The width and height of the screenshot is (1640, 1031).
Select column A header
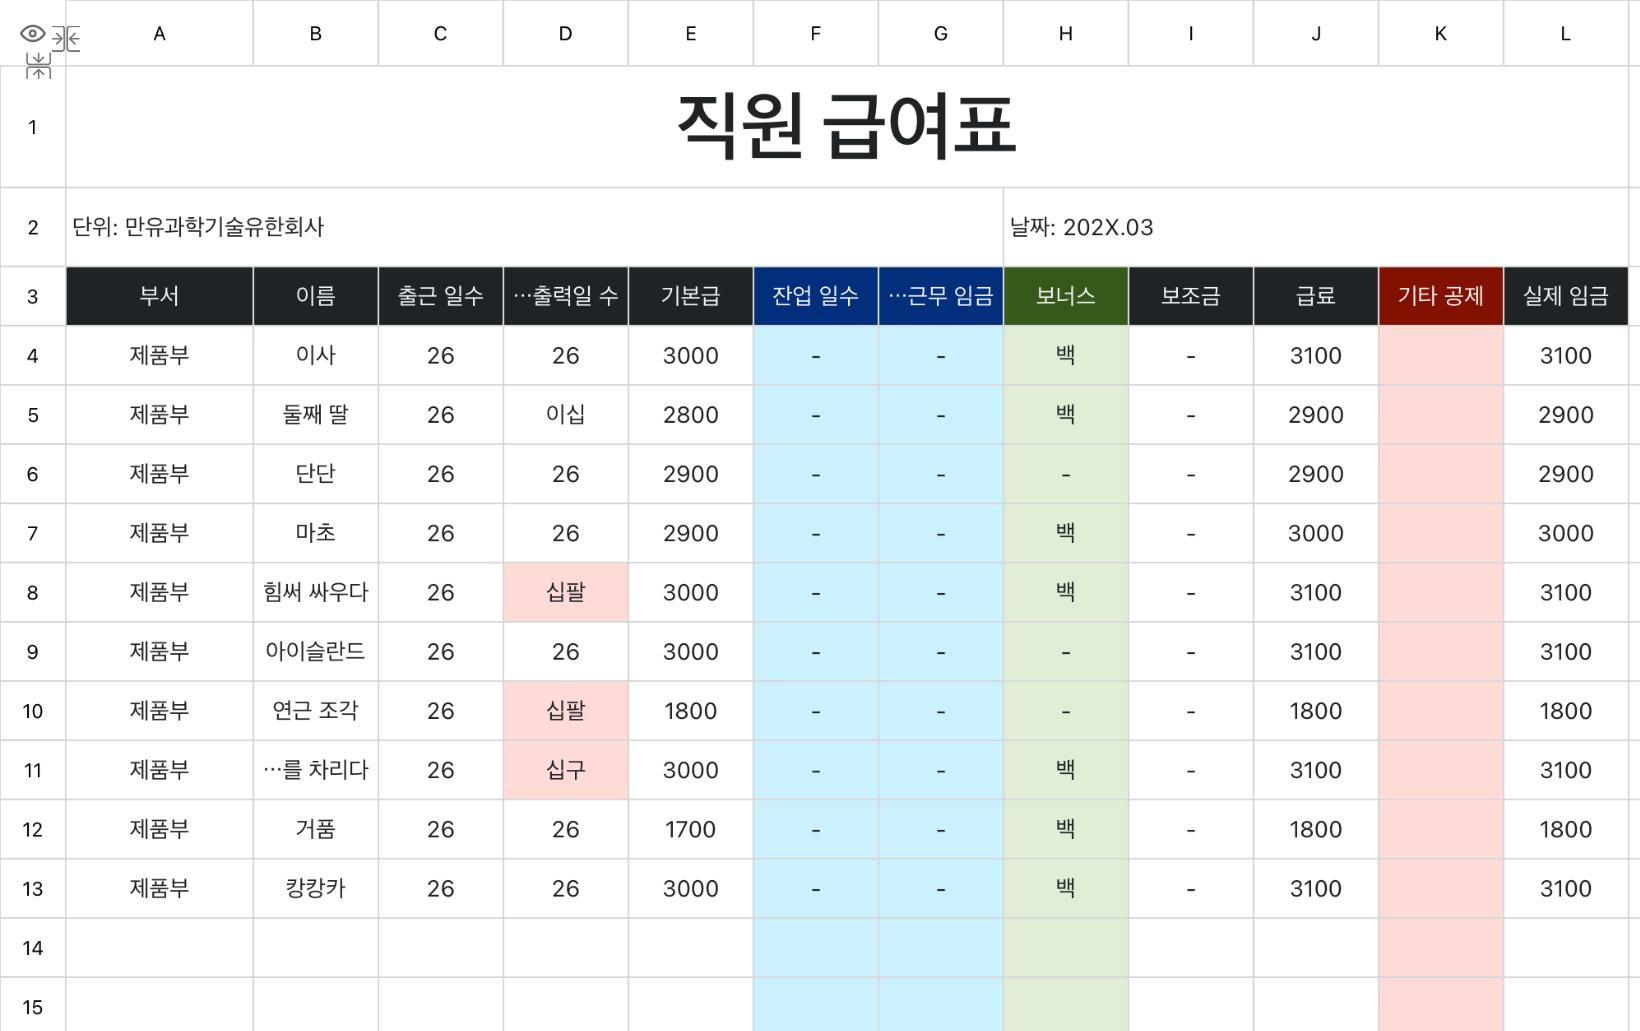click(x=159, y=33)
